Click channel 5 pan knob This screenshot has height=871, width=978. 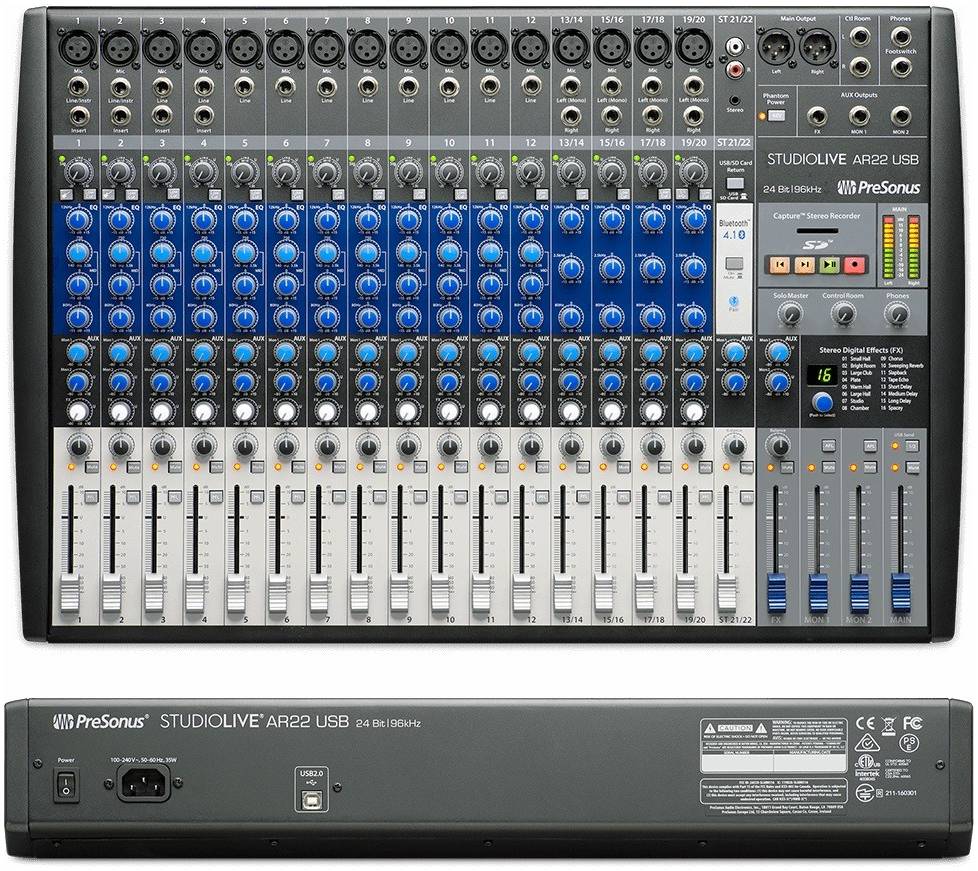coord(244,446)
